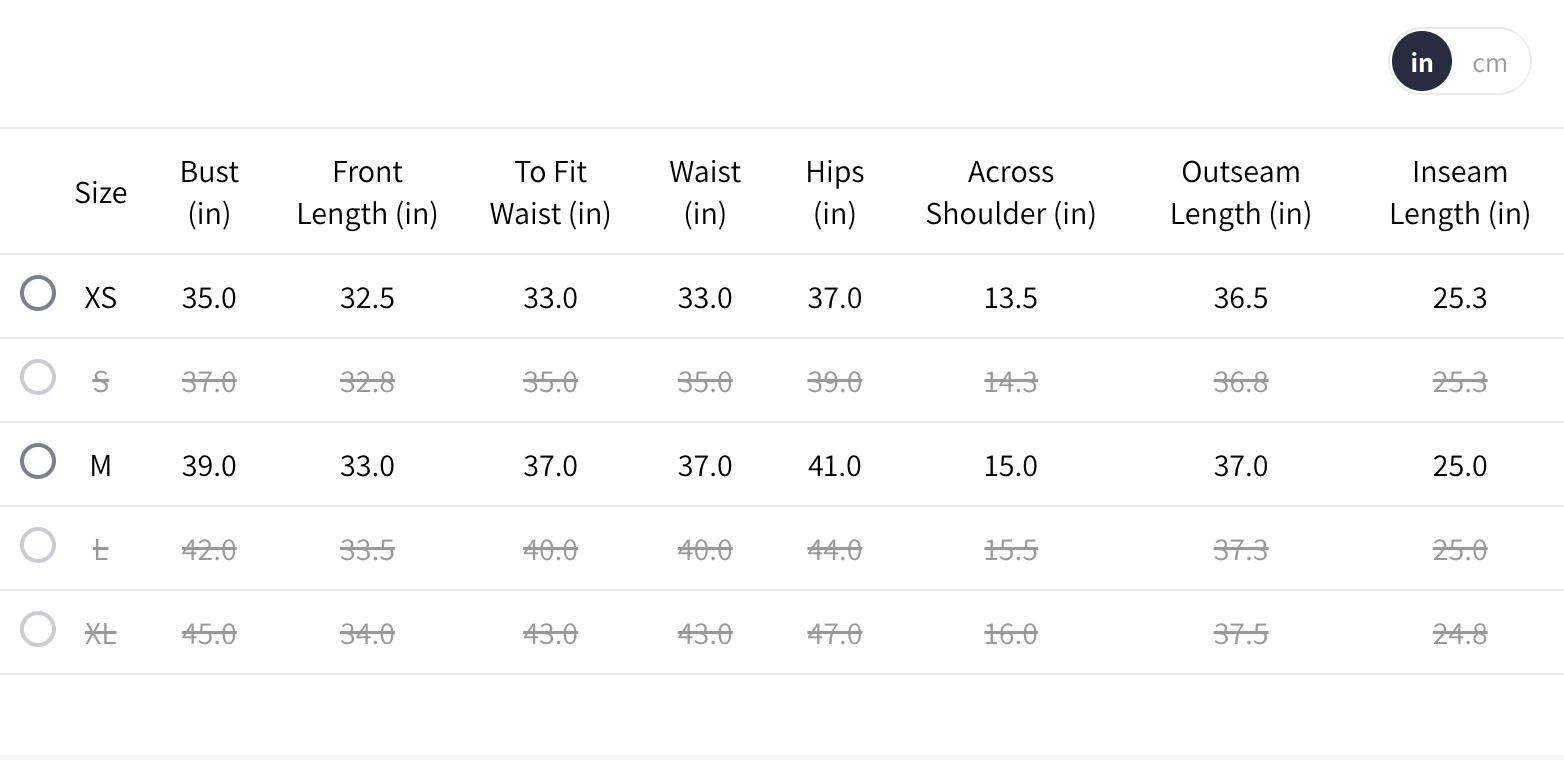
Task: Click the Outseam Length column header
Action: click(1240, 192)
